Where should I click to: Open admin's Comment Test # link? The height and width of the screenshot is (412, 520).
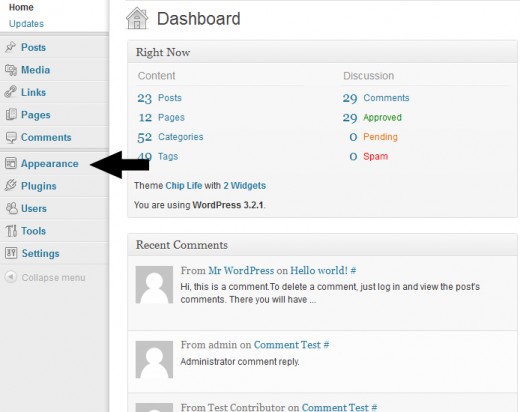(x=291, y=345)
